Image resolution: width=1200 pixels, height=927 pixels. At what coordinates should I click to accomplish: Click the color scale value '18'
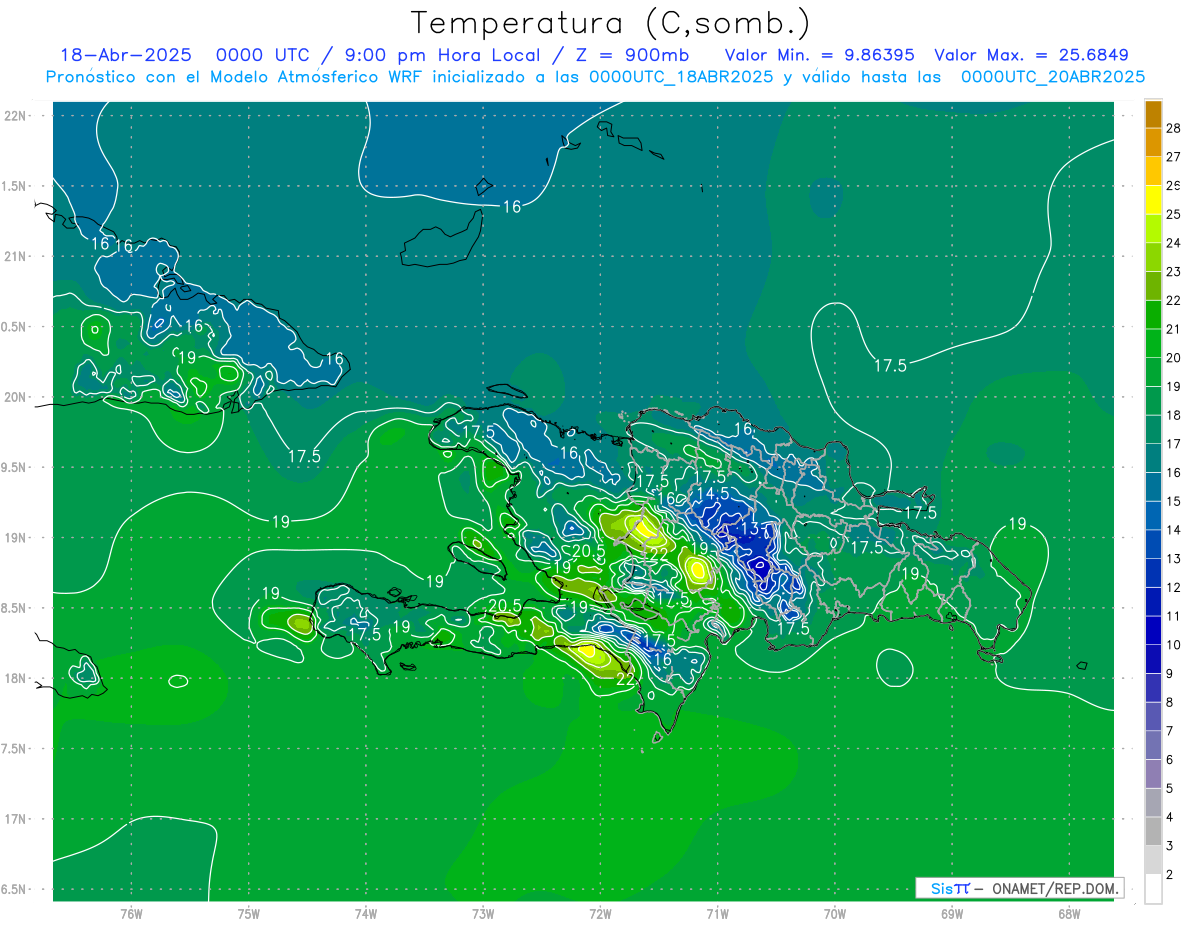(x=1173, y=415)
